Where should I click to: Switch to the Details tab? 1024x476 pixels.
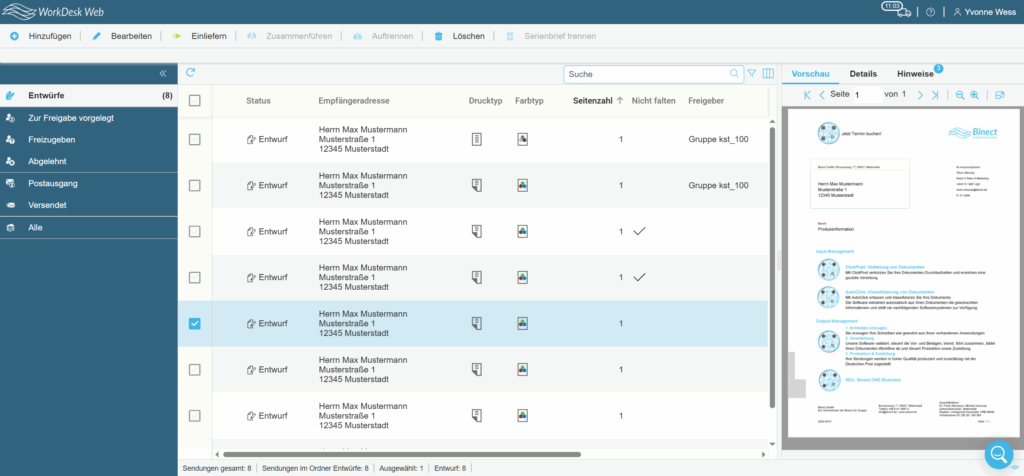[863, 74]
